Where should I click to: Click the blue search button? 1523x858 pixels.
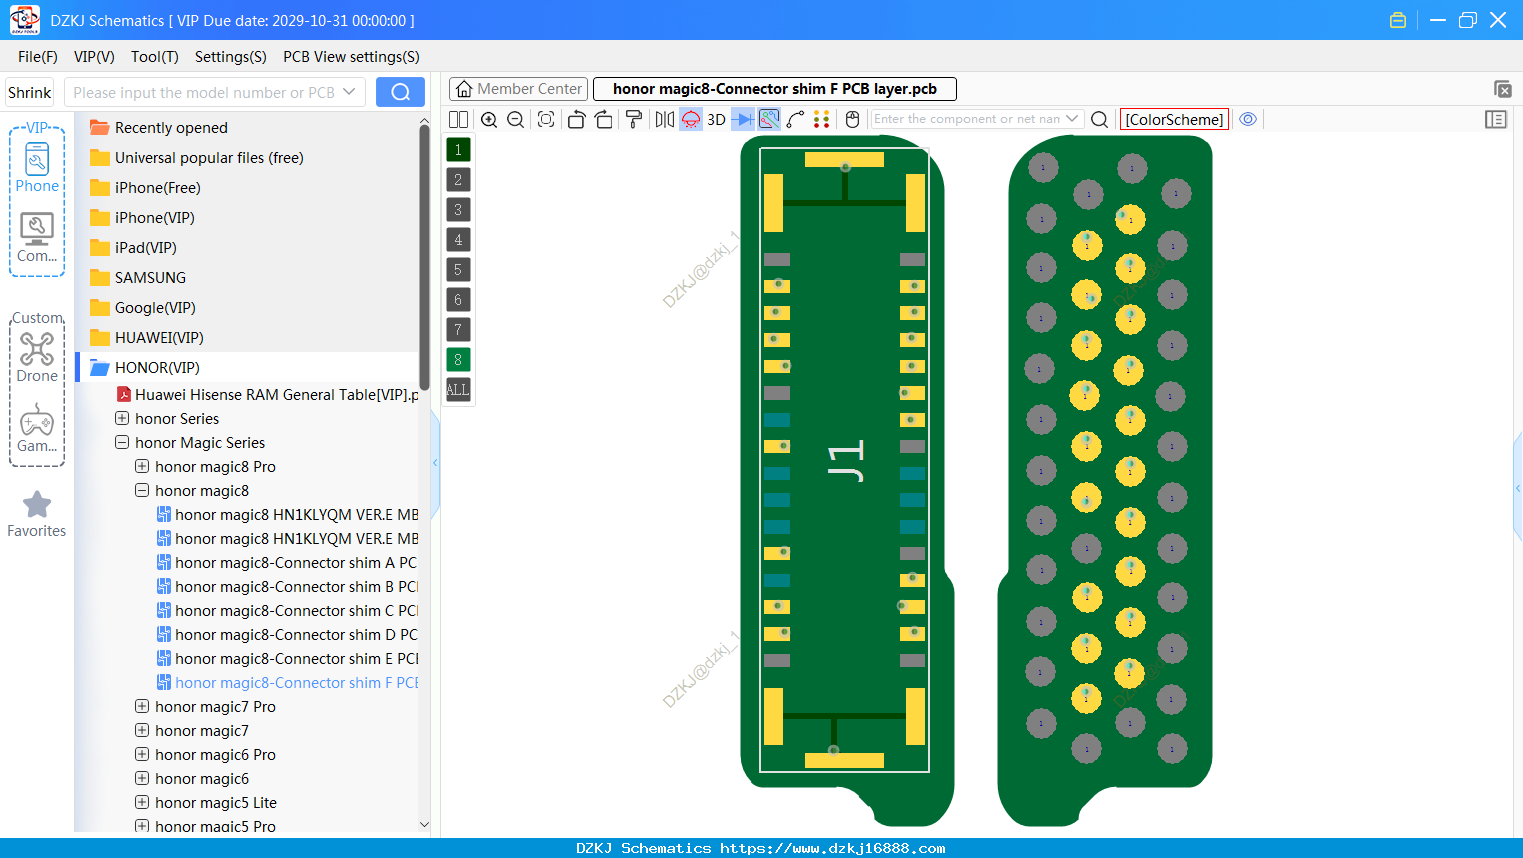click(400, 92)
